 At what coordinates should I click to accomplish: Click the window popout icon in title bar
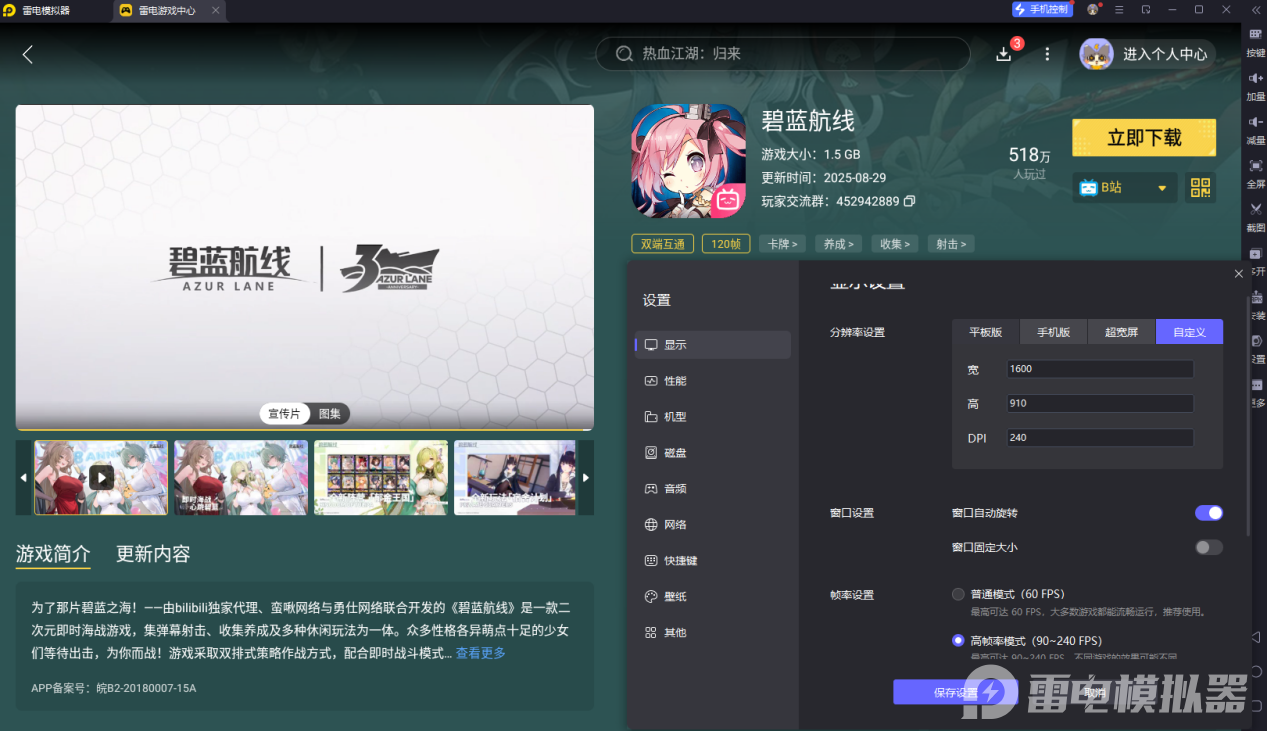pyautogui.click(x=1146, y=10)
